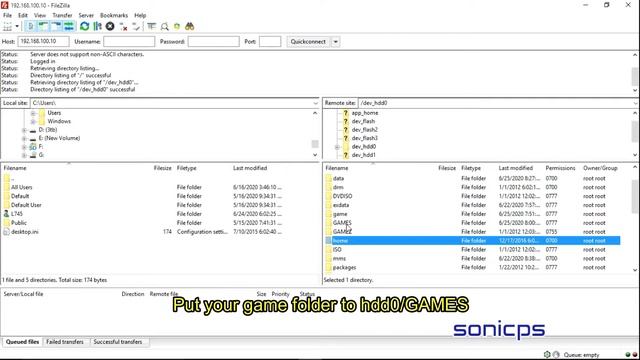
Task: Open the Transfer menu
Action: (x=62, y=15)
